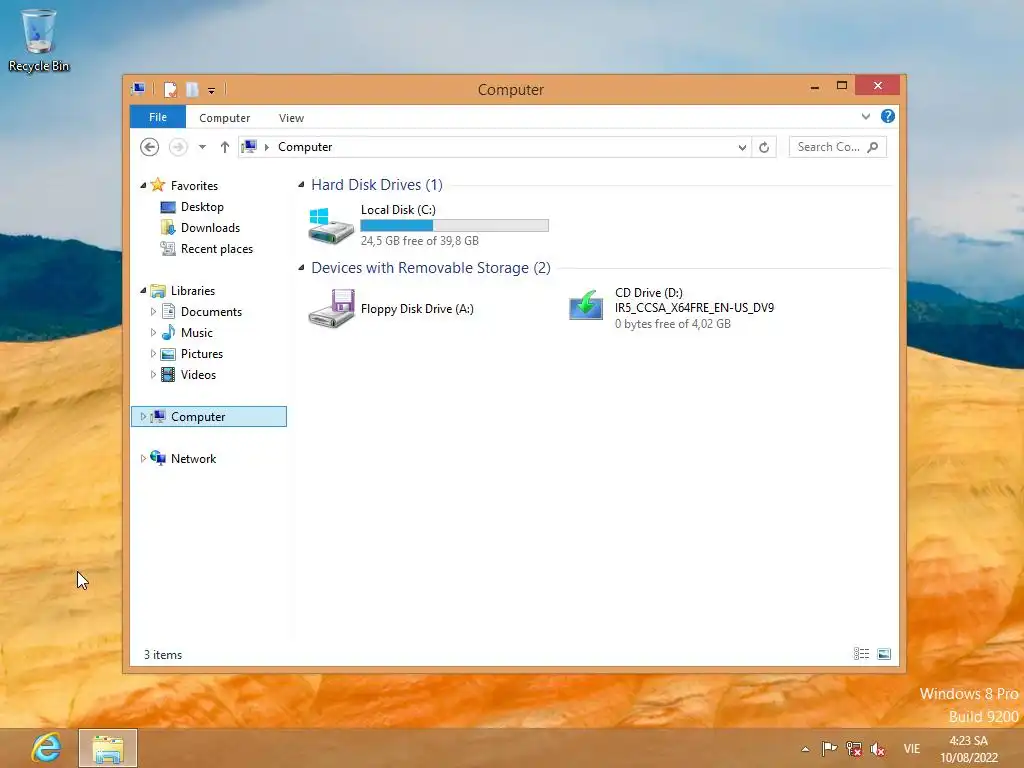Expand the Pictures library node

[153, 353]
